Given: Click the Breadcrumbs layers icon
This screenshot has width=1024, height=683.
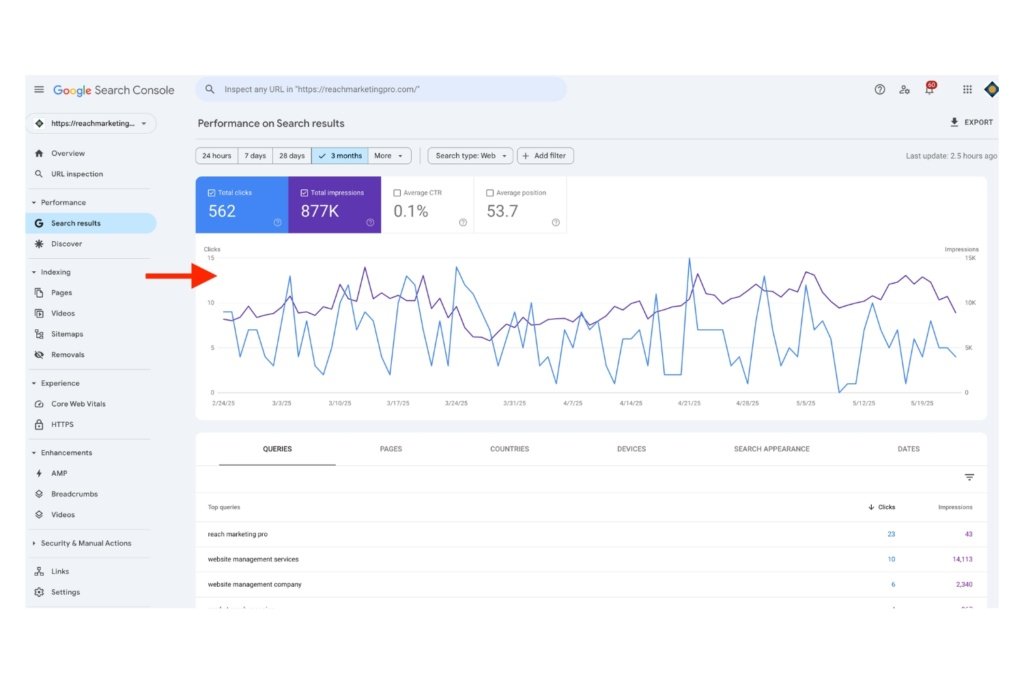Looking at the screenshot, I should pyautogui.click(x=39, y=494).
